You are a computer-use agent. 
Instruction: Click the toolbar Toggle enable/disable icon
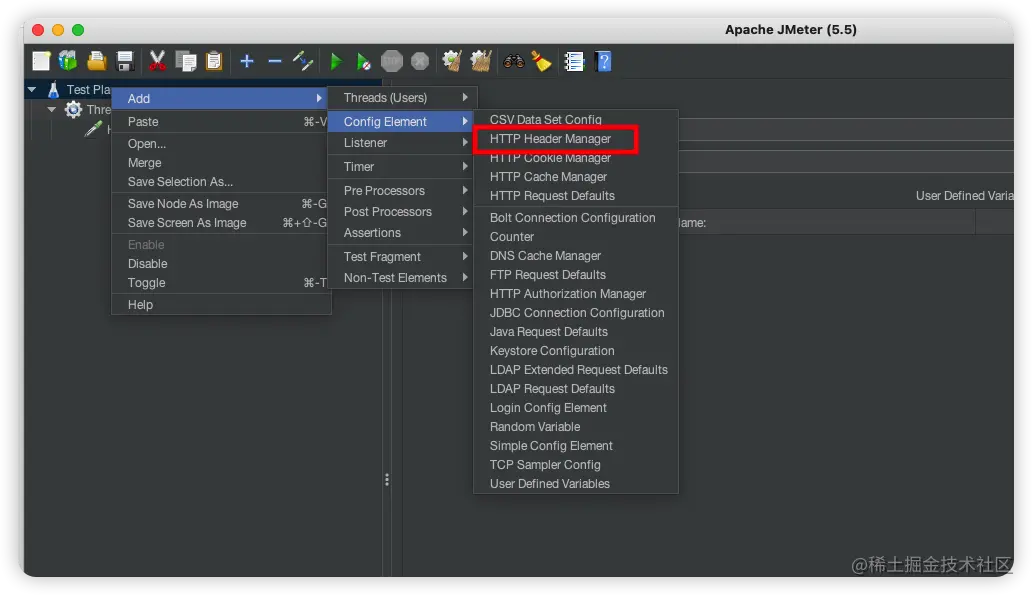303,61
